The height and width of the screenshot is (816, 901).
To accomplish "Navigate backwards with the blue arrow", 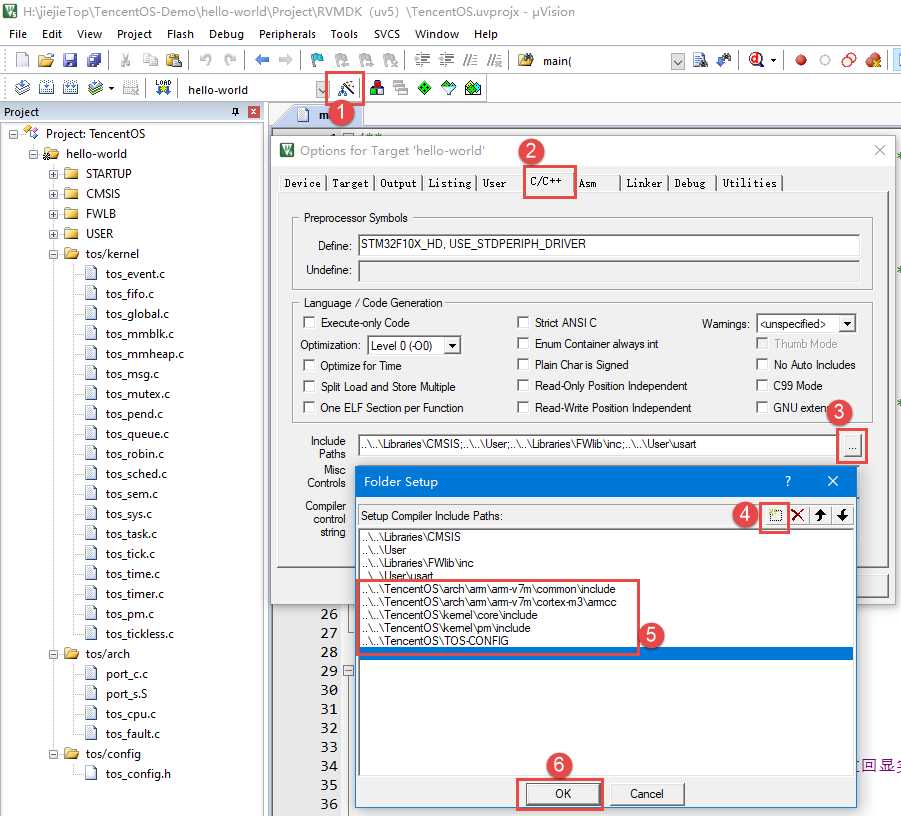I will [x=262, y=60].
